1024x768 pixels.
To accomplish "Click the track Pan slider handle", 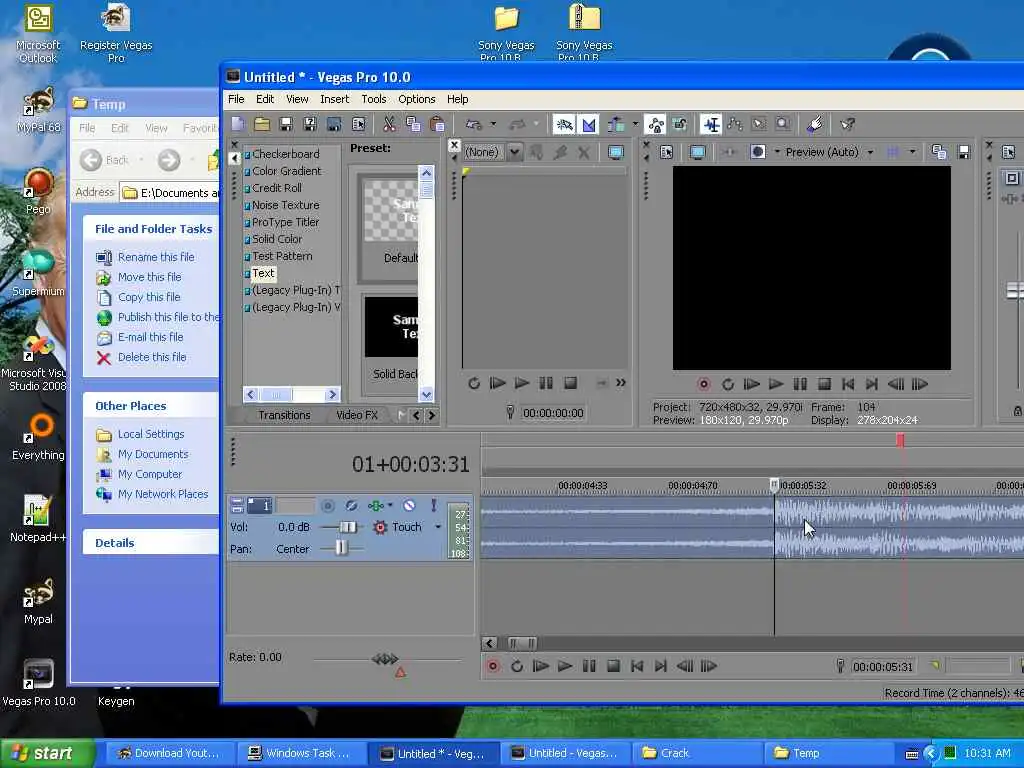I will pyautogui.click(x=342, y=548).
